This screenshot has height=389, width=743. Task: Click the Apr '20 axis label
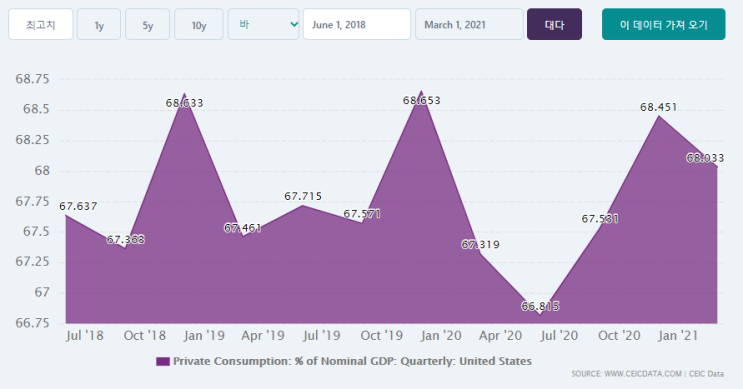[x=500, y=336]
